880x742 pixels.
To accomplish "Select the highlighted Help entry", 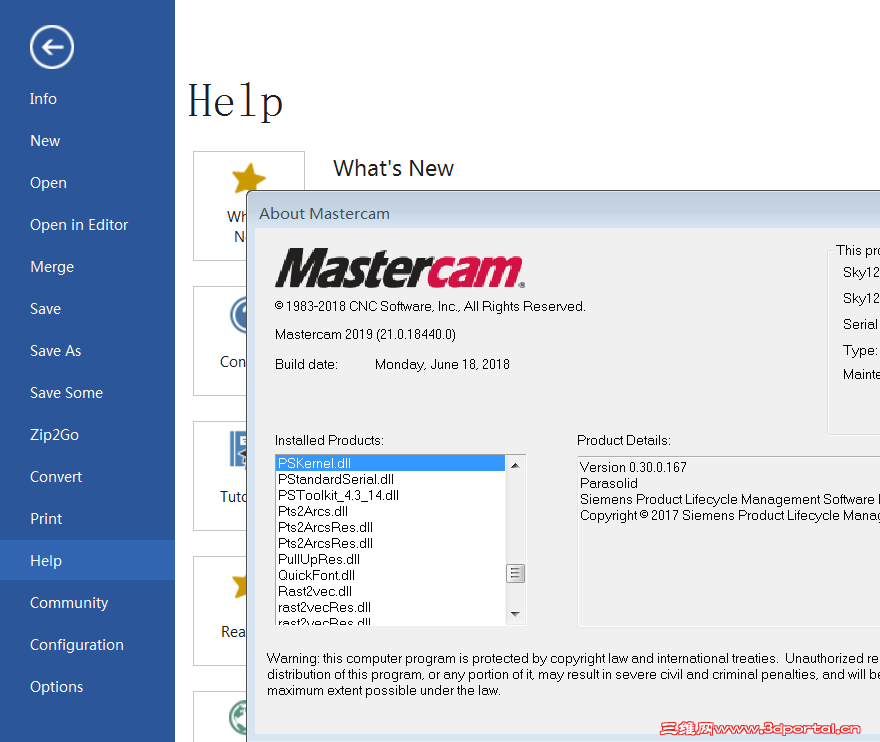I will coord(88,560).
